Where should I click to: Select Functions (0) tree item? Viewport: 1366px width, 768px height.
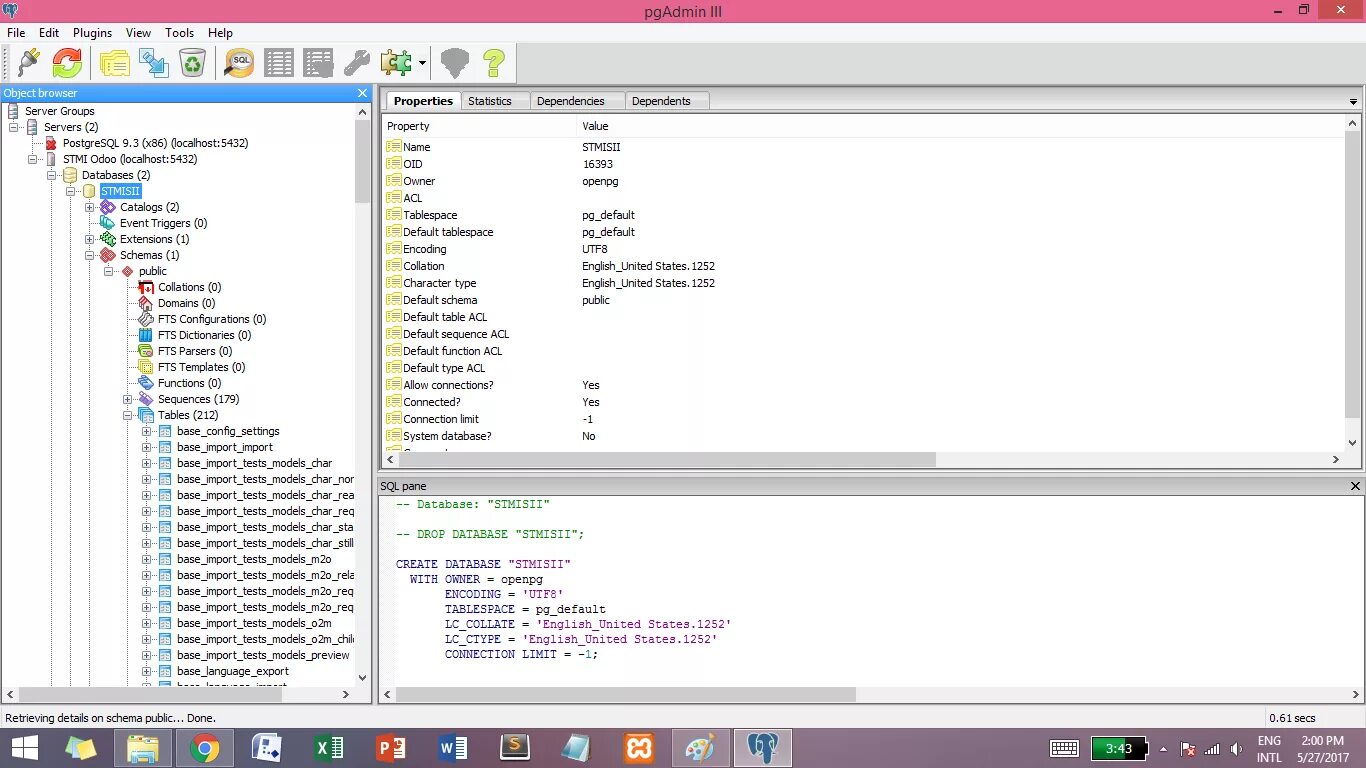189,383
